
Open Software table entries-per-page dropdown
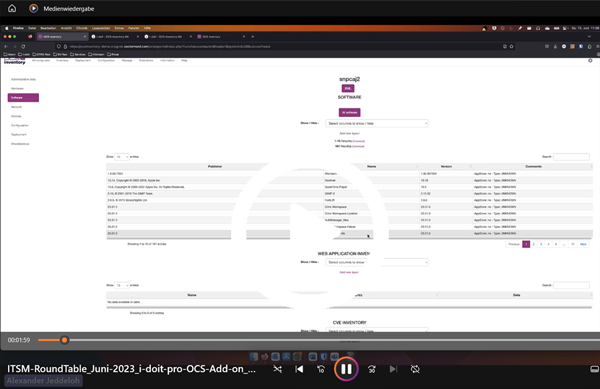click(122, 157)
